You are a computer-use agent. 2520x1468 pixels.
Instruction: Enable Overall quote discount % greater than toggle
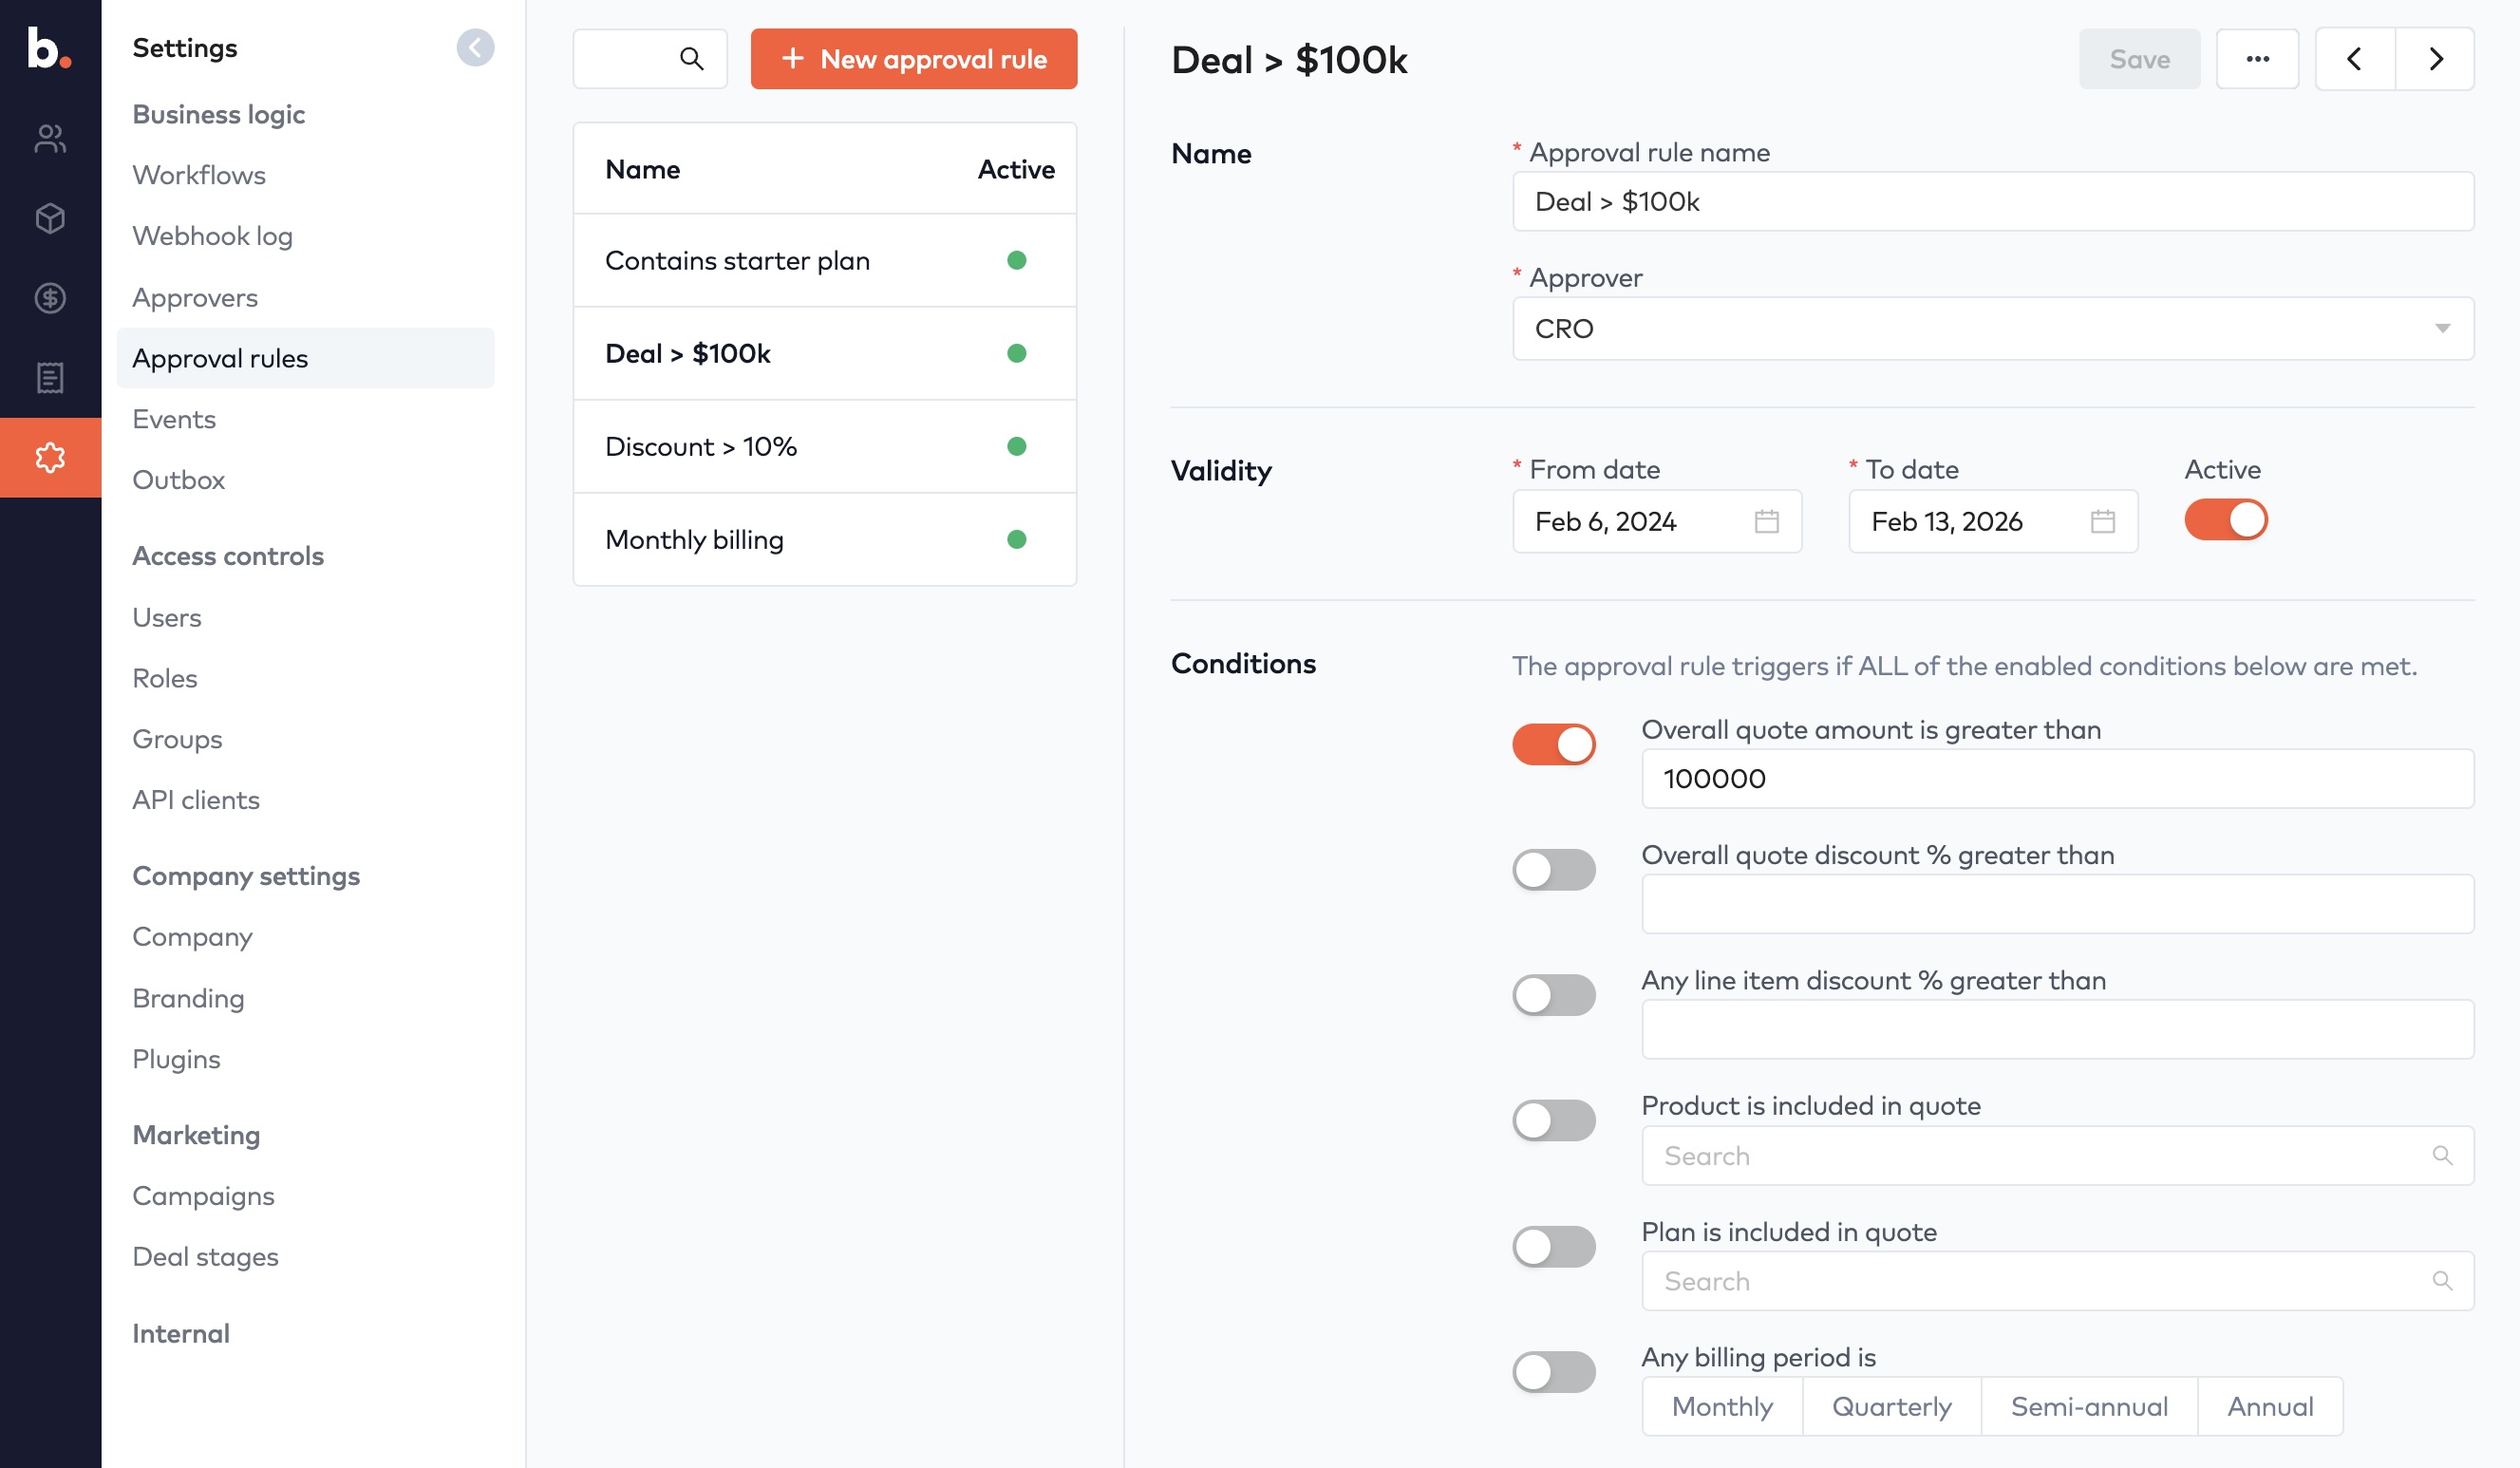click(1553, 870)
